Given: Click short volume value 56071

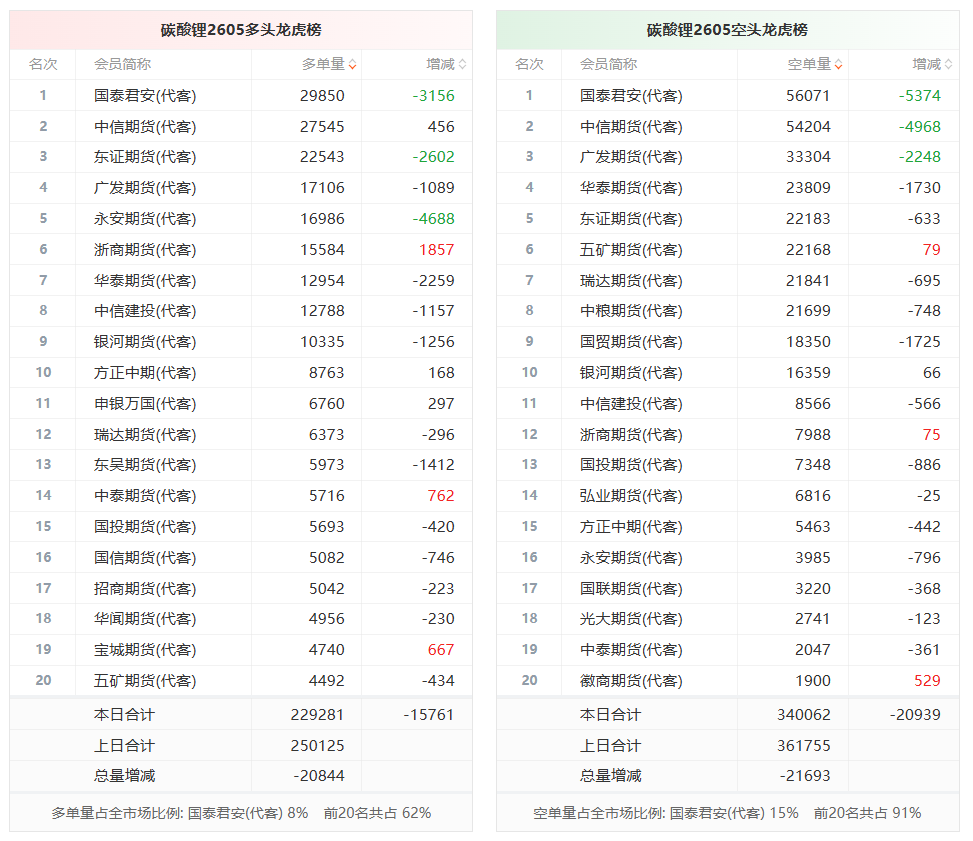Looking at the screenshot, I should [x=808, y=96].
